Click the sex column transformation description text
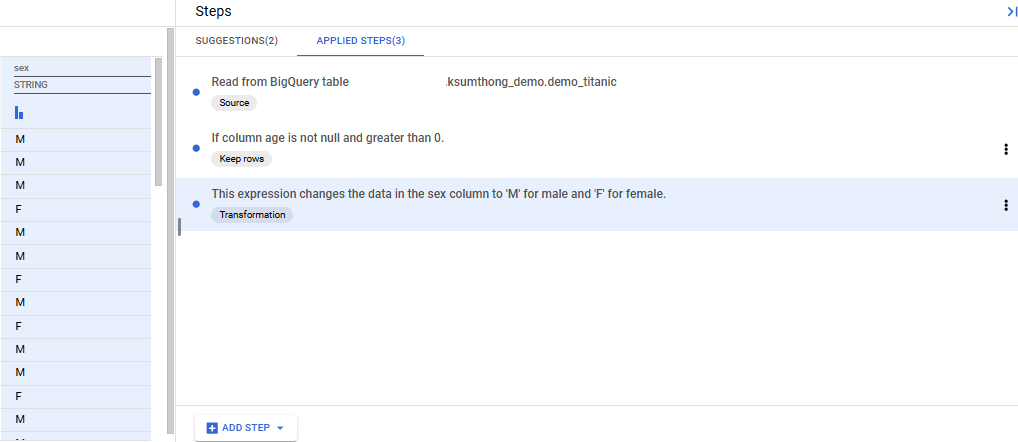This screenshot has height=442, width=1018. coord(438,193)
